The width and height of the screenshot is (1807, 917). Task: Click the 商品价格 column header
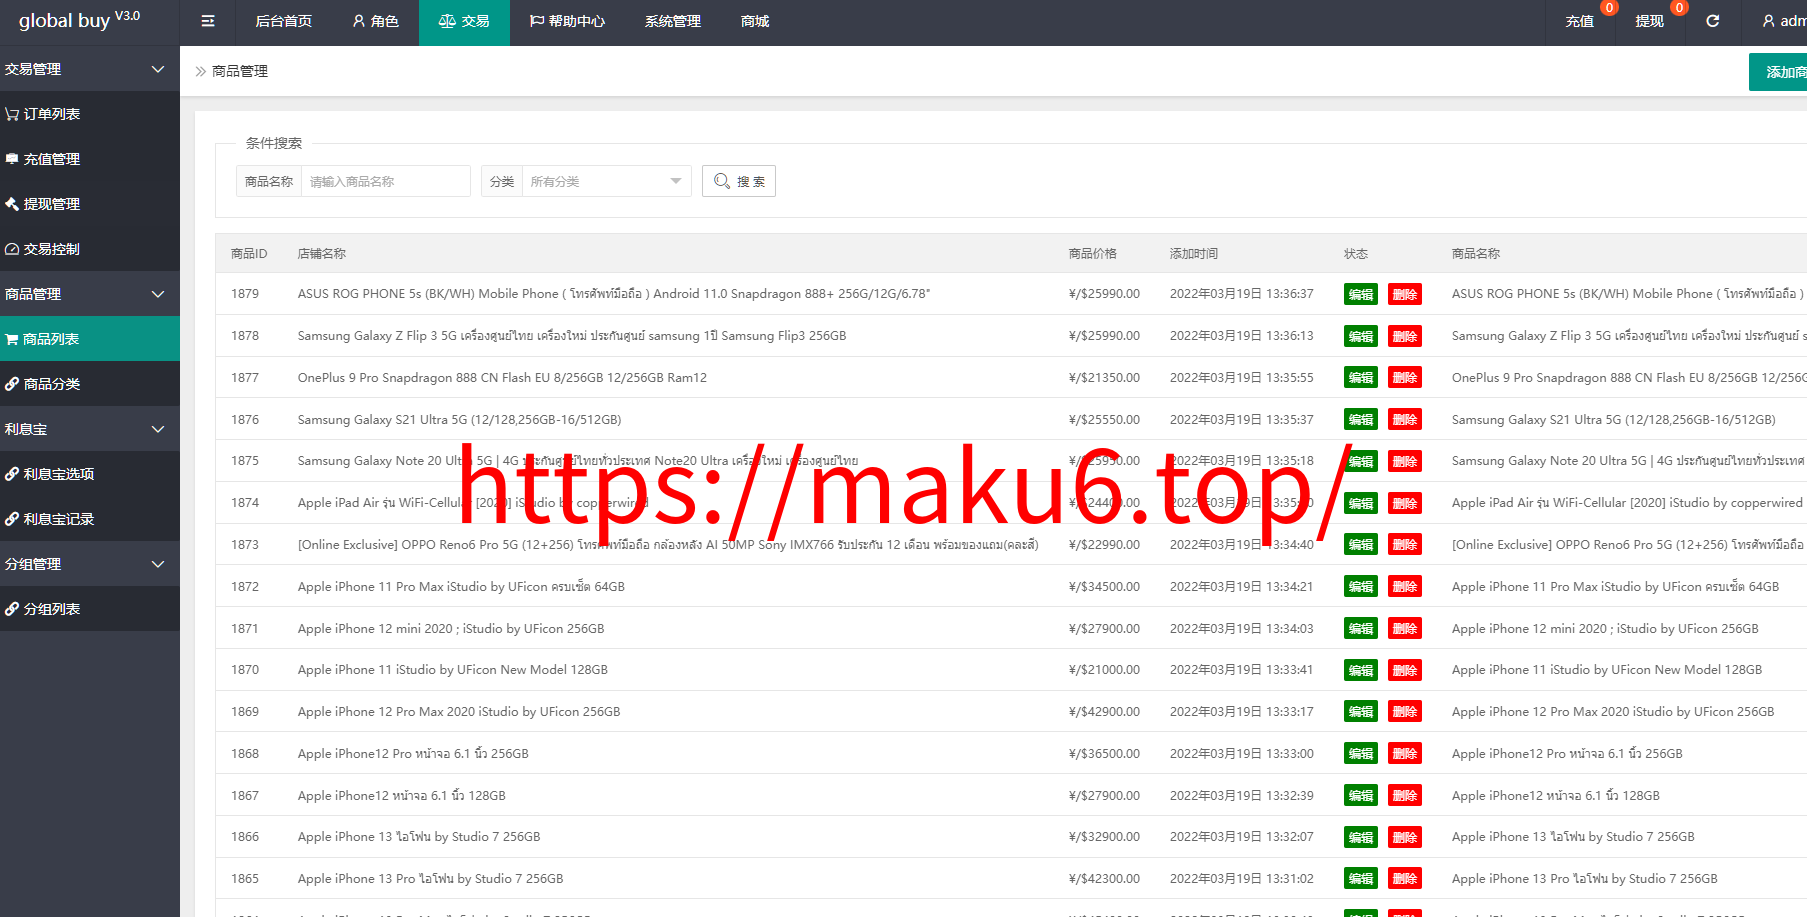[x=1093, y=254]
